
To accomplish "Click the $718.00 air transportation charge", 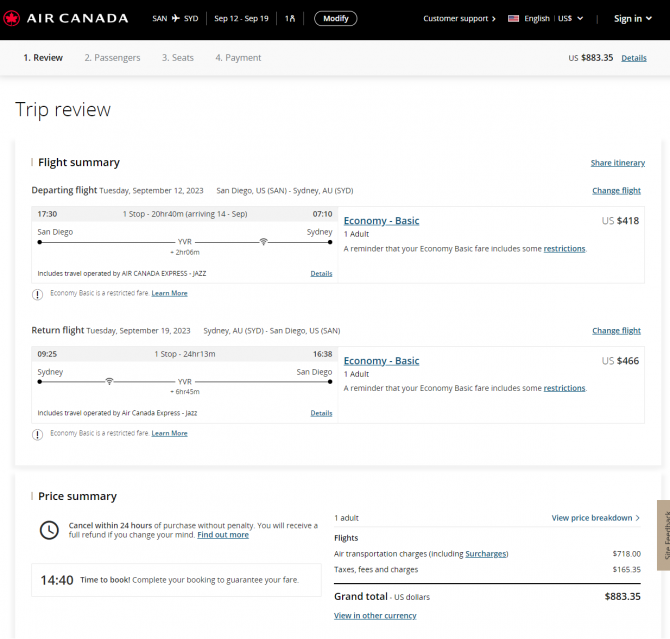I will 626,554.
